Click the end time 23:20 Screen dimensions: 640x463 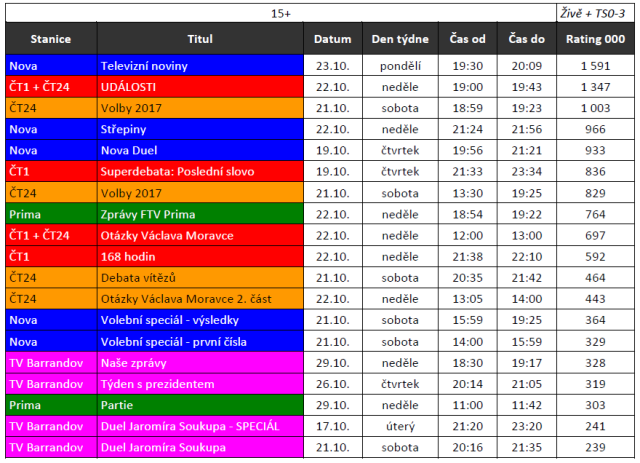tap(527, 426)
